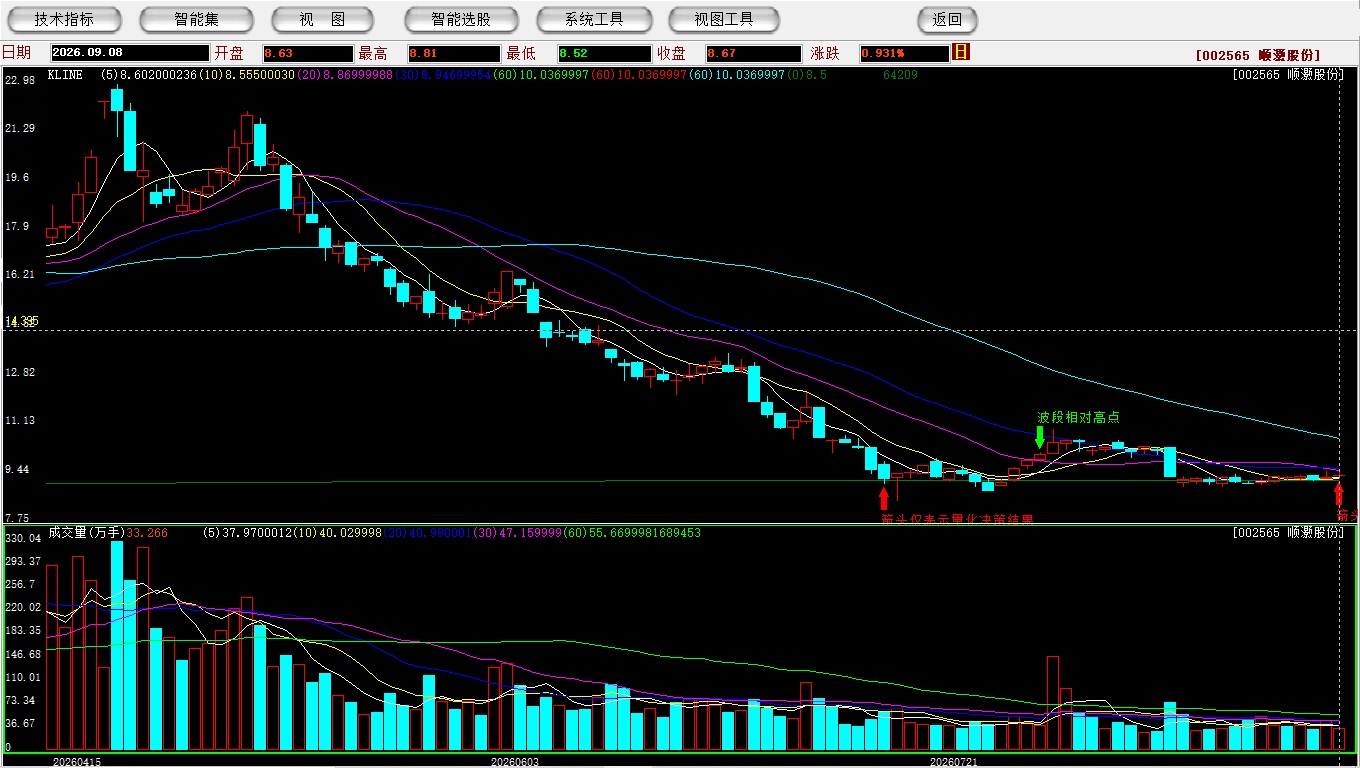Click the 64209 value in KLINE header
Viewport: 1360px width, 768px height.
901,74
